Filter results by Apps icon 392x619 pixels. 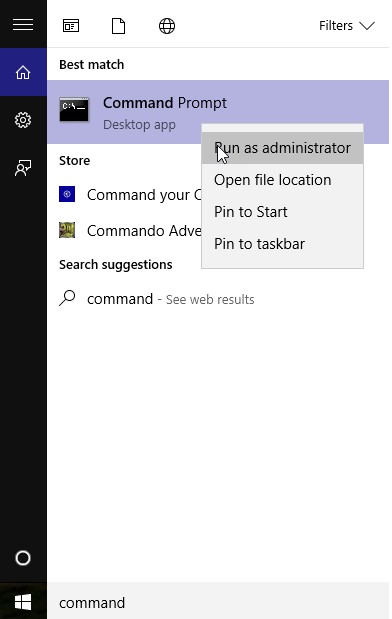click(x=71, y=26)
